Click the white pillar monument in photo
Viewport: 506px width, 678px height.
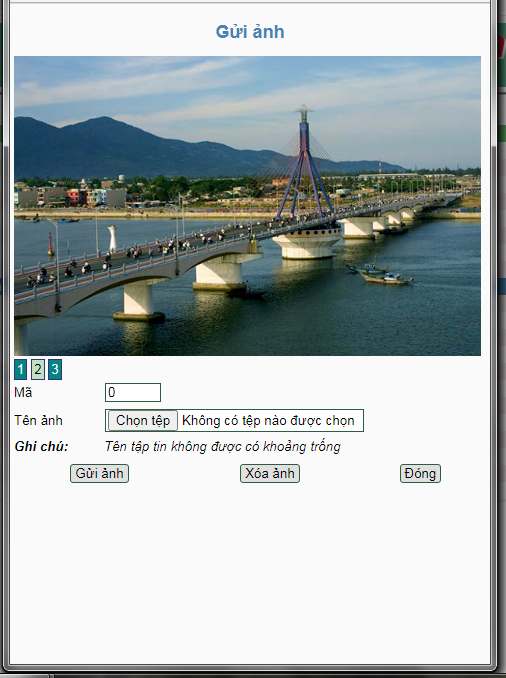(112, 238)
